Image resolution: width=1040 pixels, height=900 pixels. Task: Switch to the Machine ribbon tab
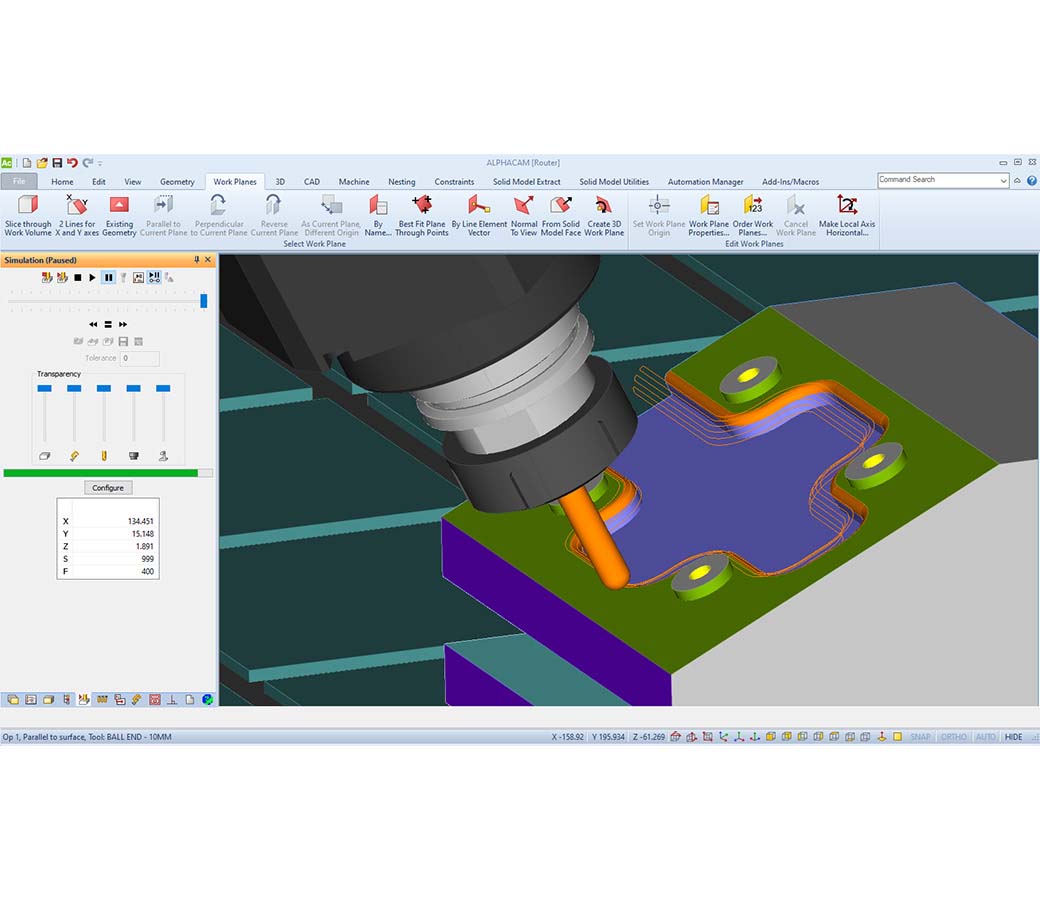pos(354,182)
